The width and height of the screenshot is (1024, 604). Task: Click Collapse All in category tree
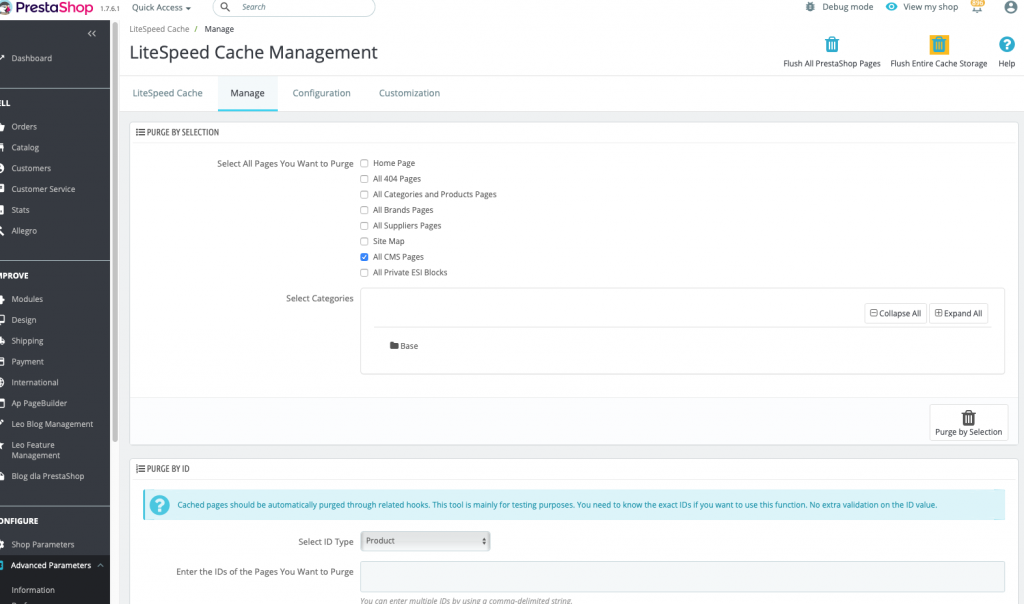click(x=895, y=313)
